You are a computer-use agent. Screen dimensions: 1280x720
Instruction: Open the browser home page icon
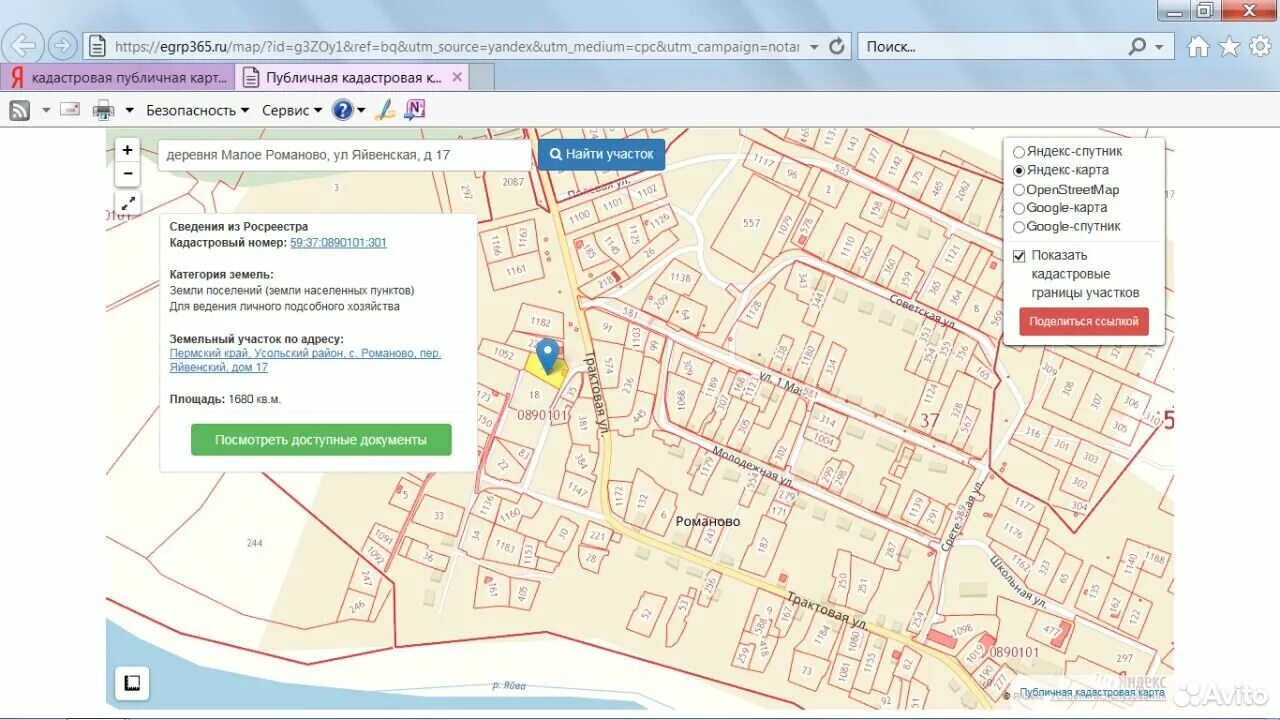tap(1197, 46)
